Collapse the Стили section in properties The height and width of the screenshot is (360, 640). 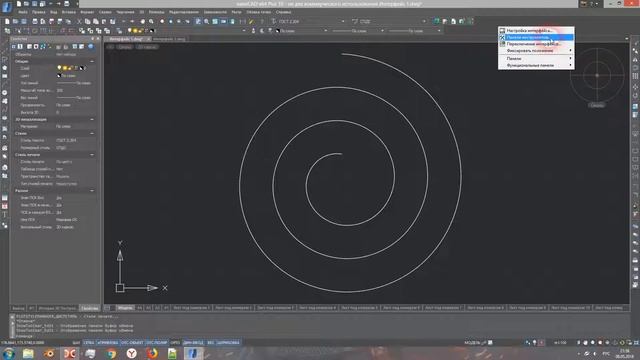(92, 133)
